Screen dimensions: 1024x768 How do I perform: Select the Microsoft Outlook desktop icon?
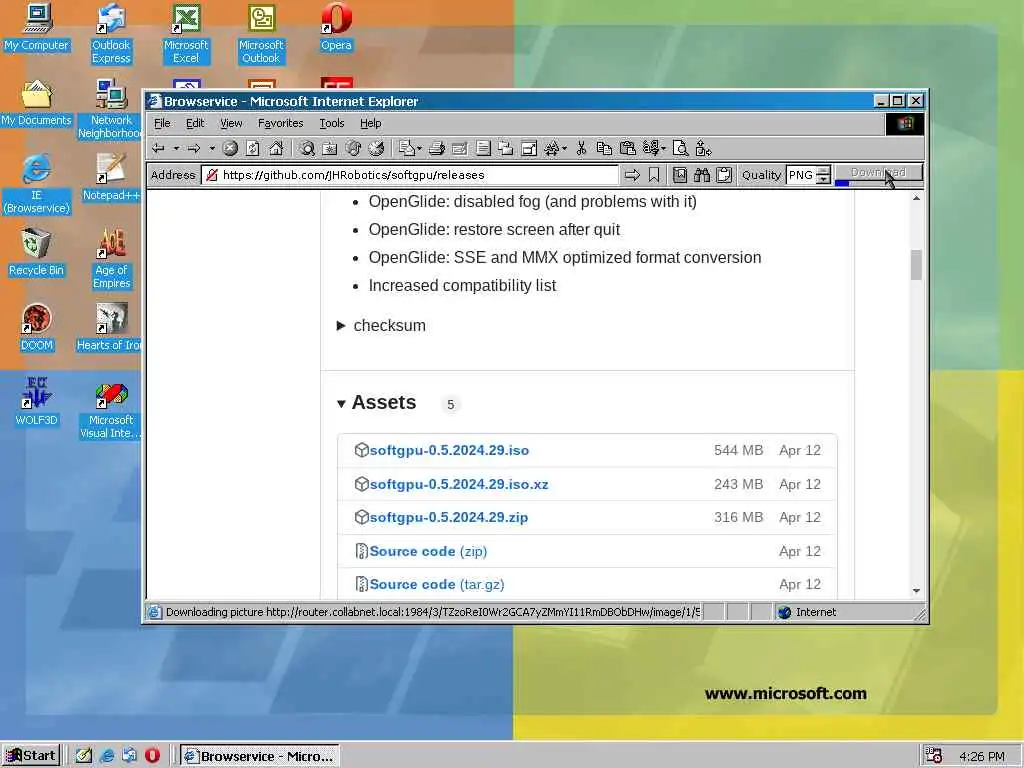click(261, 34)
